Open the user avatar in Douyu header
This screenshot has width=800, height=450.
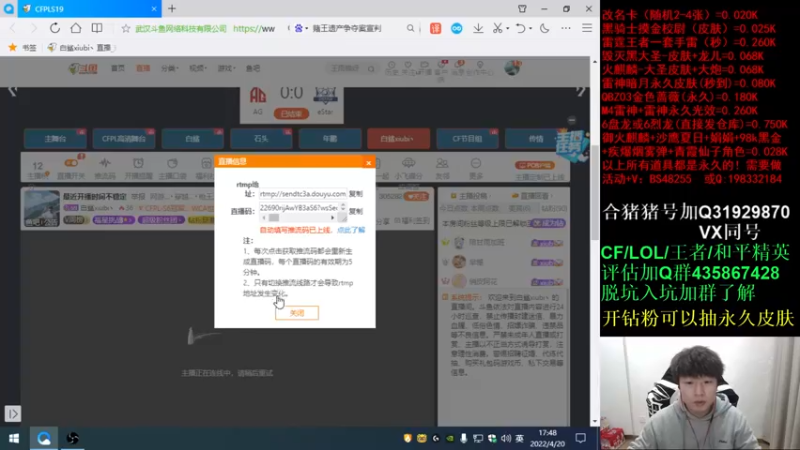tap(512, 68)
